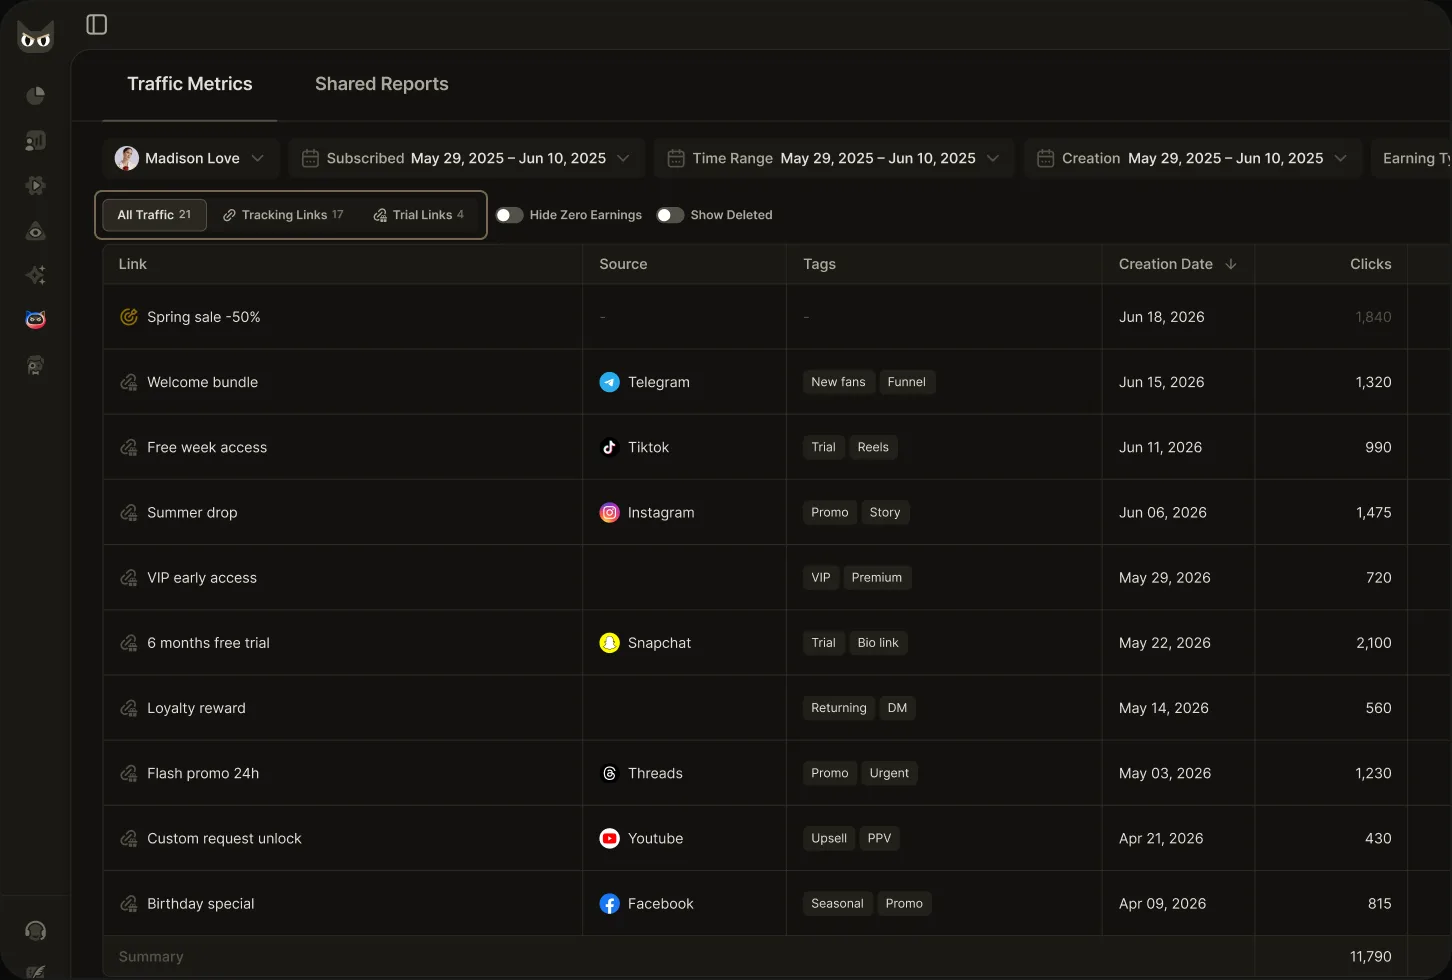Image resolution: width=1452 pixels, height=980 pixels.
Task: Select the Tracking Links filter tab
Action: [283, 215]
